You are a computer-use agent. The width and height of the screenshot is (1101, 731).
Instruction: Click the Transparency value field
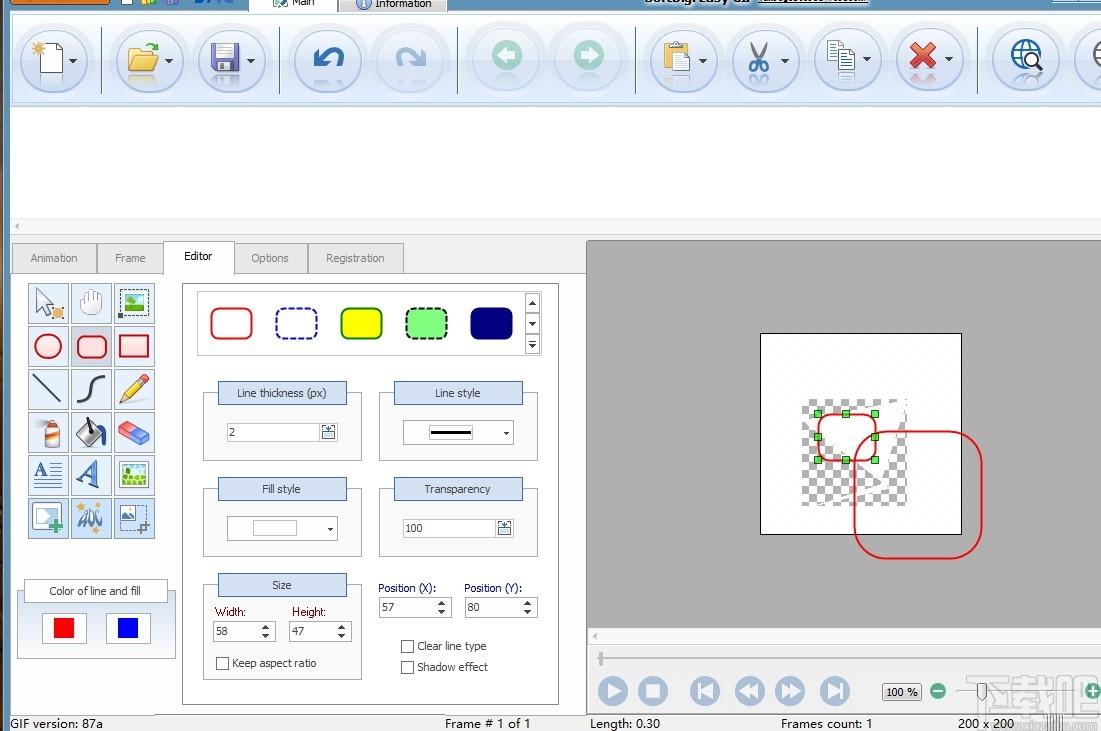click(449, 528)
